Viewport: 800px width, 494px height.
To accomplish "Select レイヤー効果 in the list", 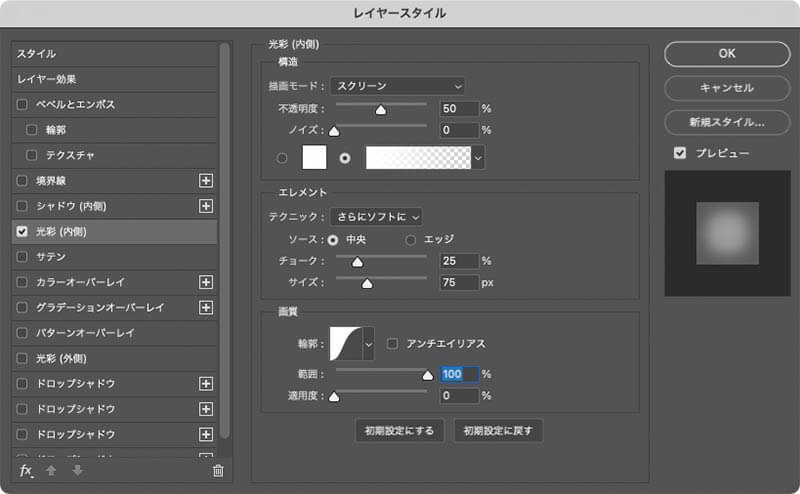I will point(114,79).
